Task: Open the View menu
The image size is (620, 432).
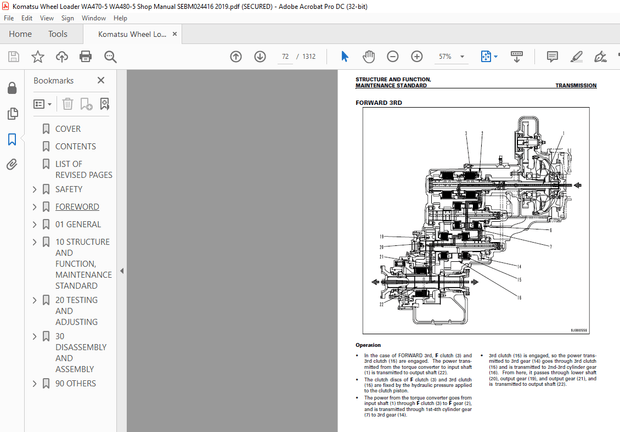Action: (47, 18)
